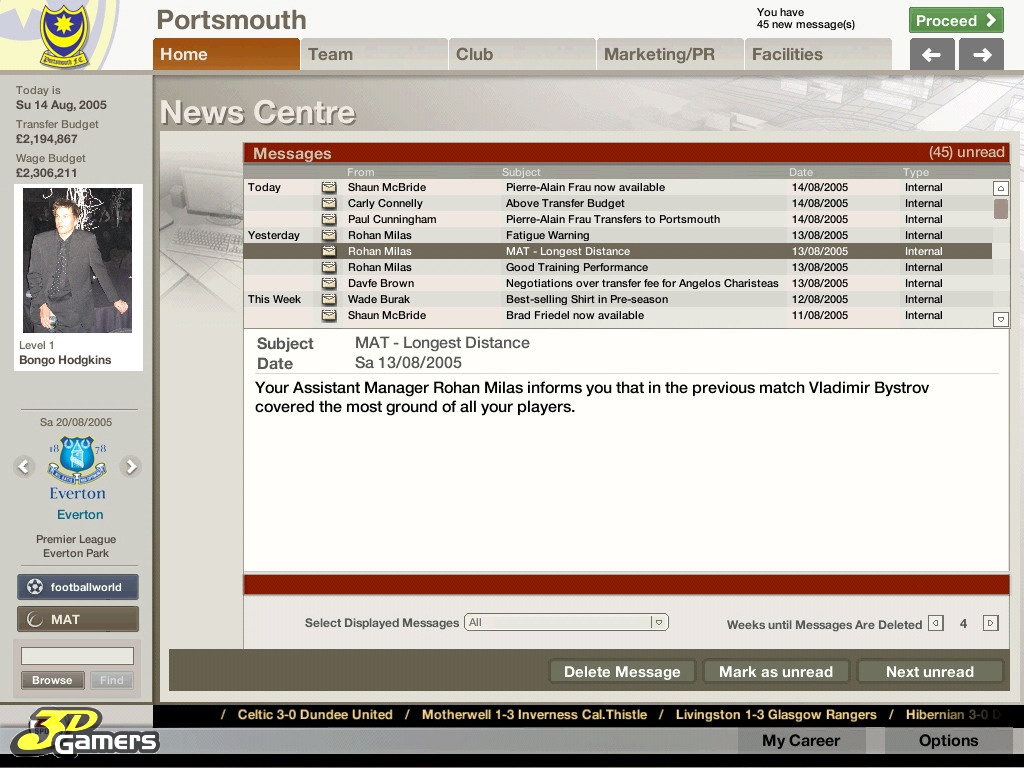Click envelope icon for Wade Burak message
The width and height of the screenshot is (1024, 768).
click(328, 299)
